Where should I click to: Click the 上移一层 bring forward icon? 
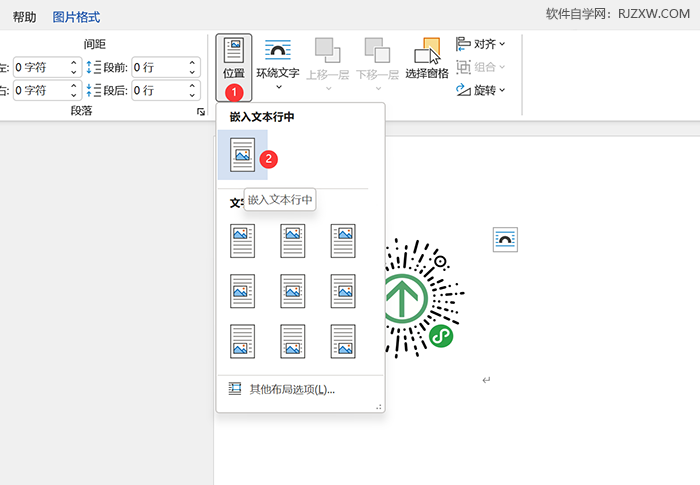328,50
